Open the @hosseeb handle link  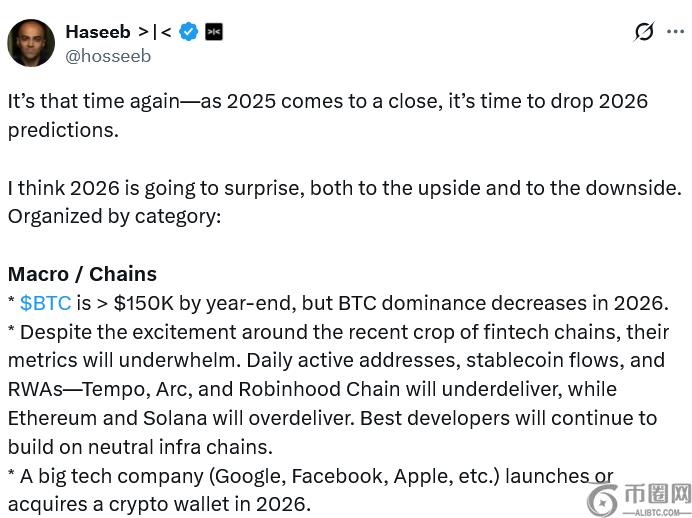[108, 56]
